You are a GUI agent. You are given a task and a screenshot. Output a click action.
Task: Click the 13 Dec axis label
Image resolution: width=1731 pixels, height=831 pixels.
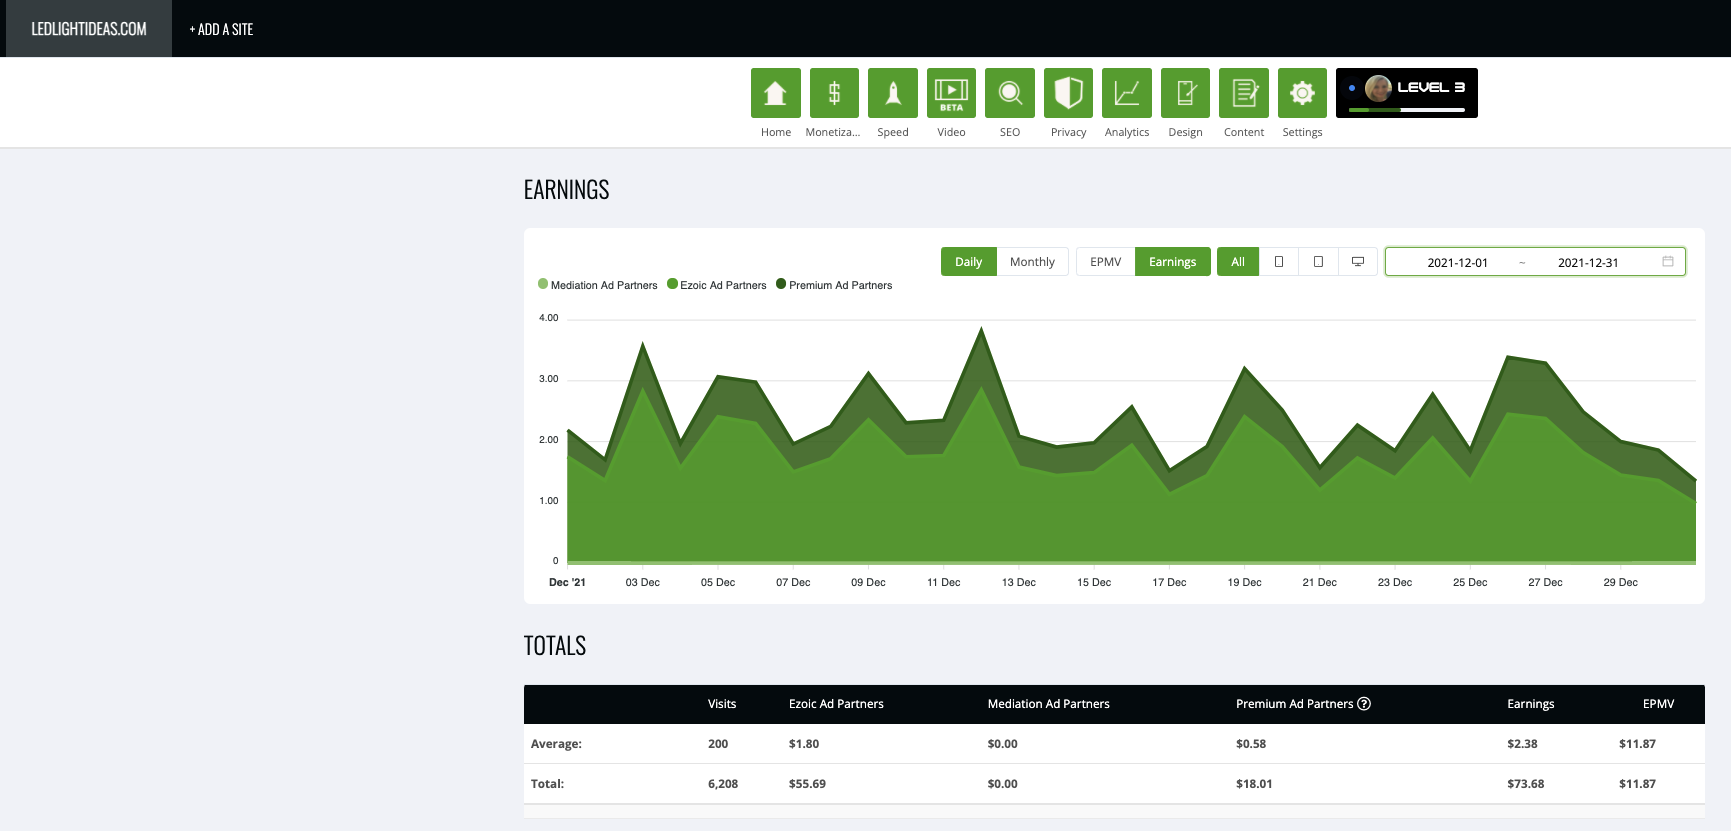(x=1019, y=582)
